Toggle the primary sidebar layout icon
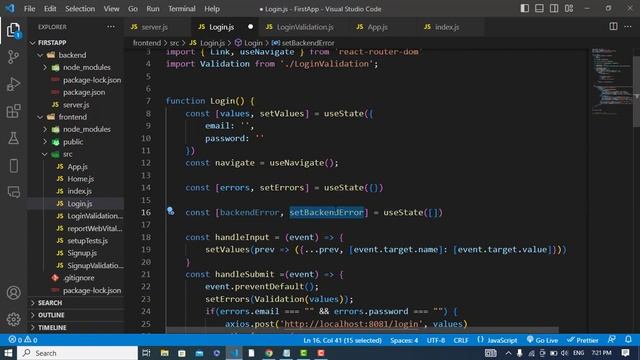 525,9
